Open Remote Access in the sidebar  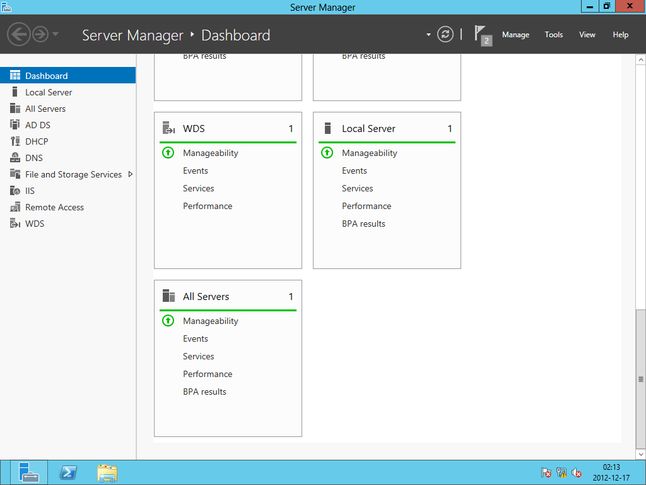tap(68, 207)
